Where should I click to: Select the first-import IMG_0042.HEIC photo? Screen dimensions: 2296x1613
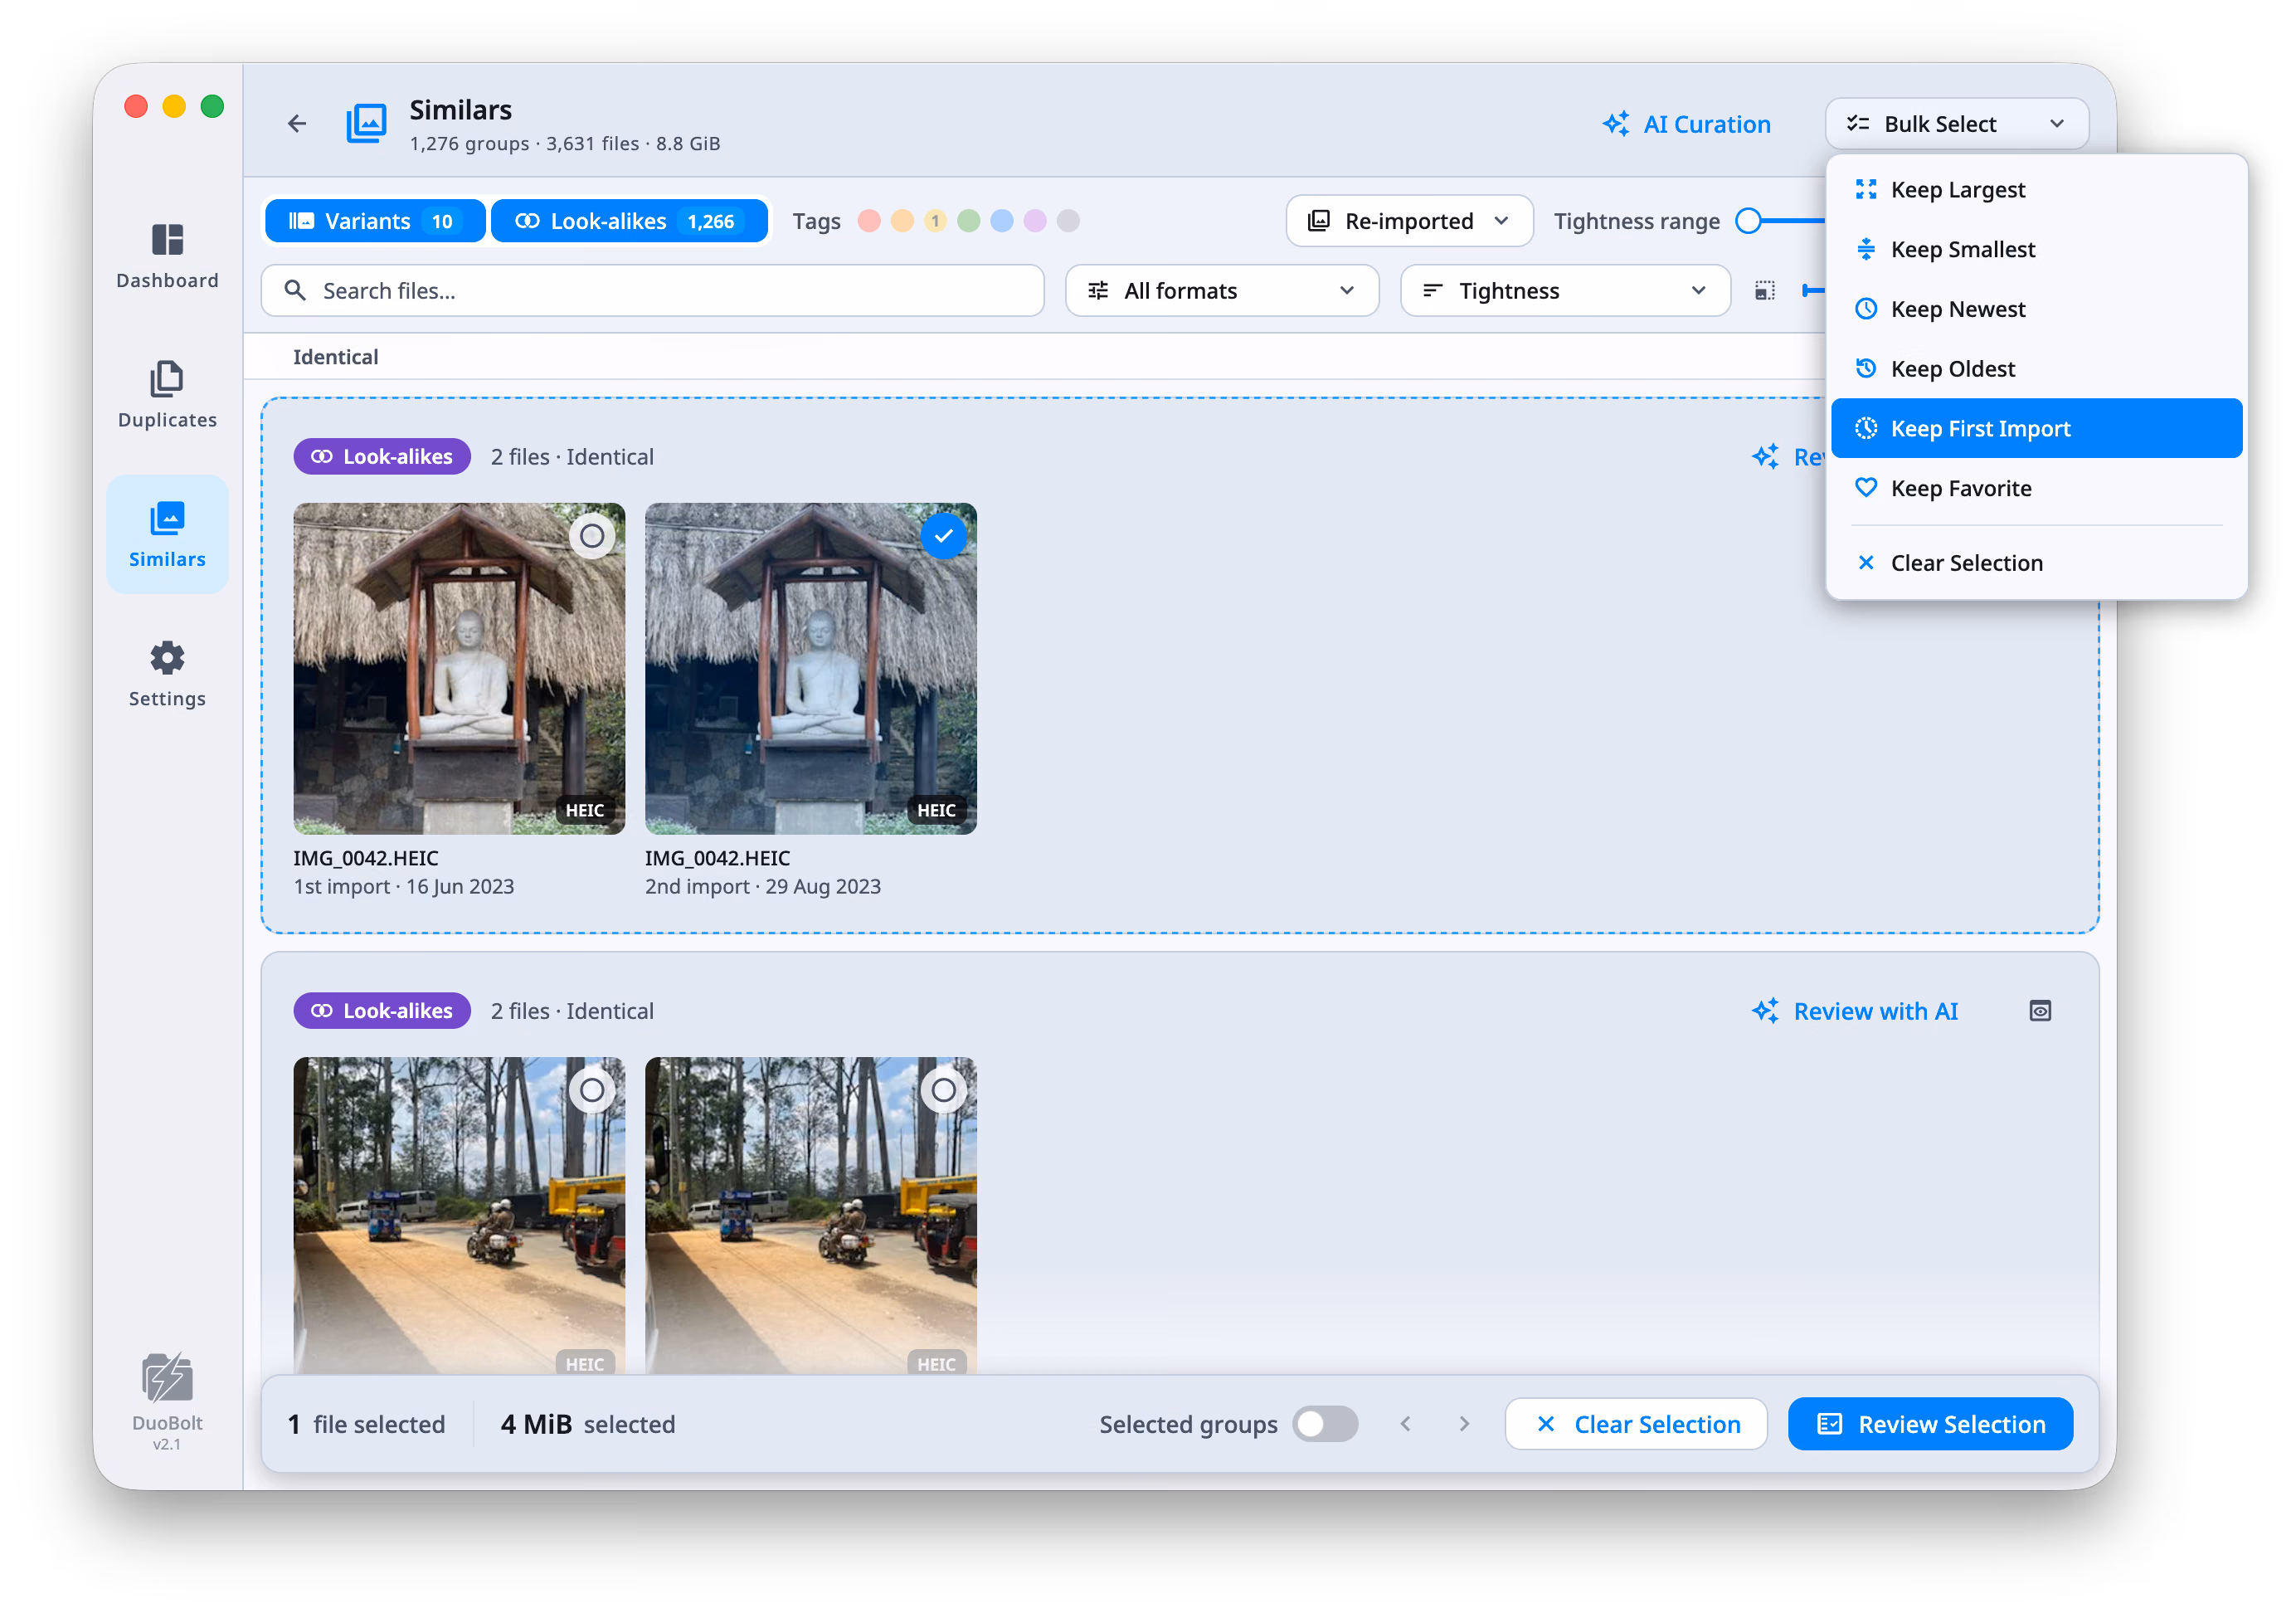[592, 536]
